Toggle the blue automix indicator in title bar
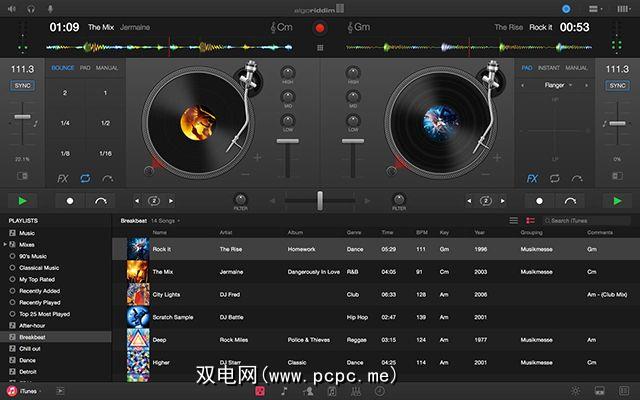Screen dimensions: 640x400 click(x=566, y=9)
